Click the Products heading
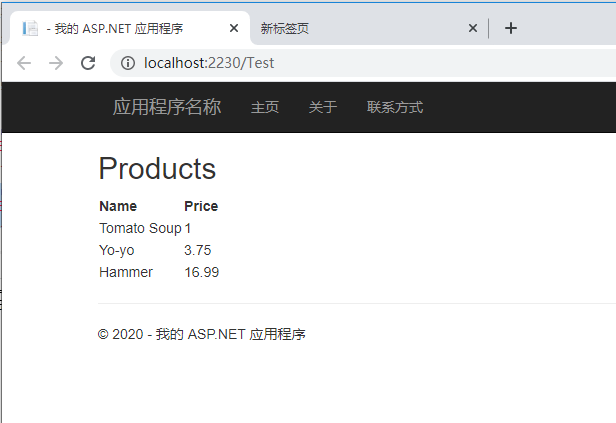This screenshot has height=423, width=616. (157, 168)
